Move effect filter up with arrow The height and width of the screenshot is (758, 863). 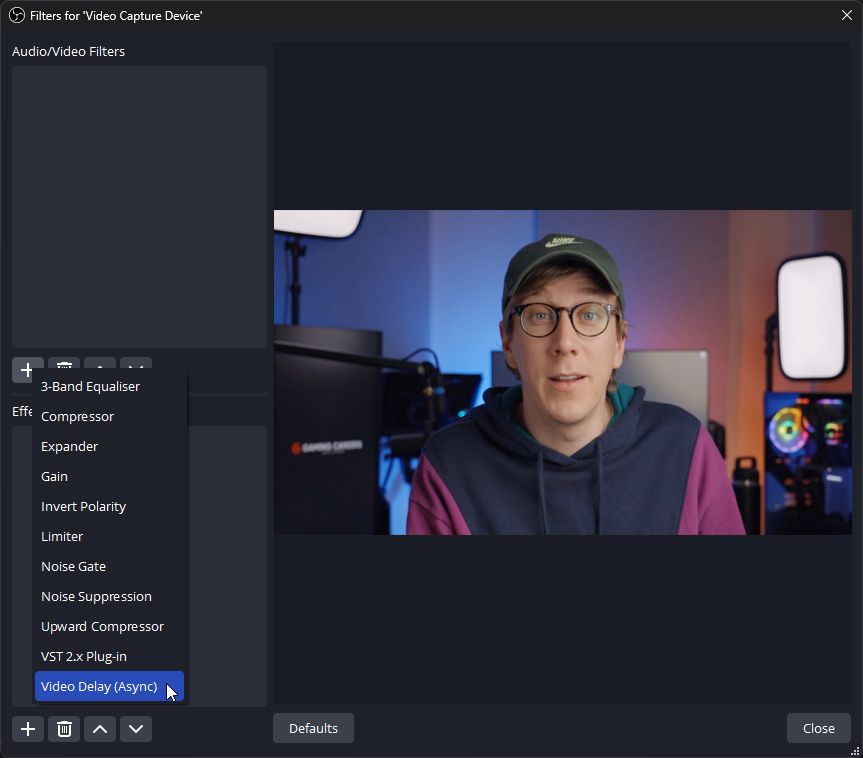coord(100,729)
